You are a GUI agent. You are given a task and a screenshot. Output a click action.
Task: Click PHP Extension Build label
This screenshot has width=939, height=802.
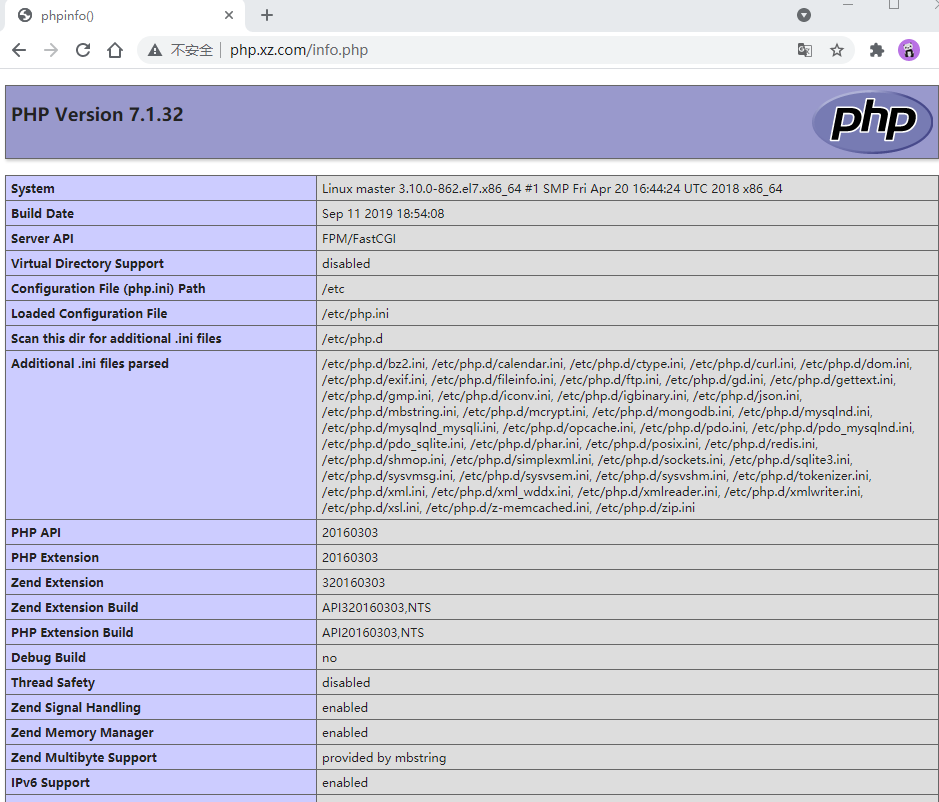(x=72, y=633)
